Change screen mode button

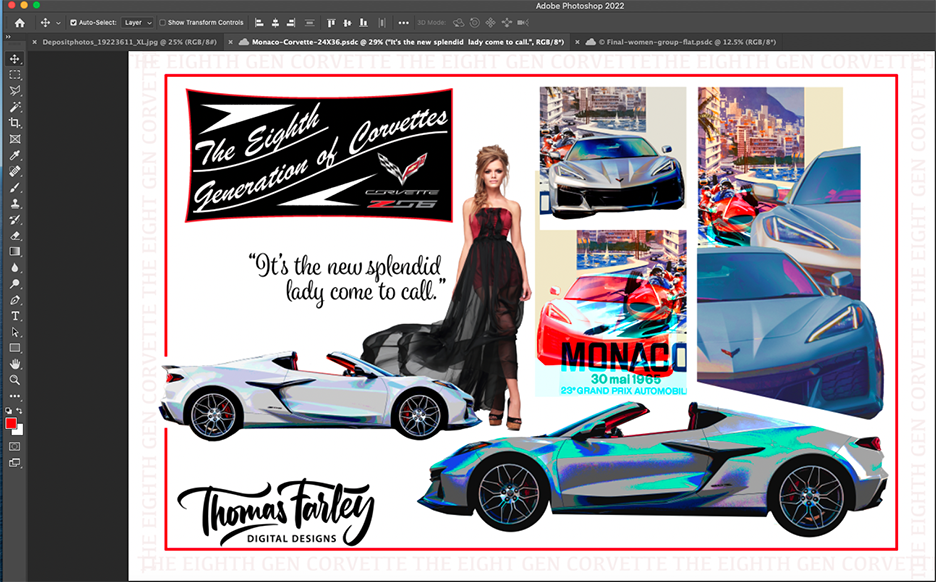click(15, 463)
